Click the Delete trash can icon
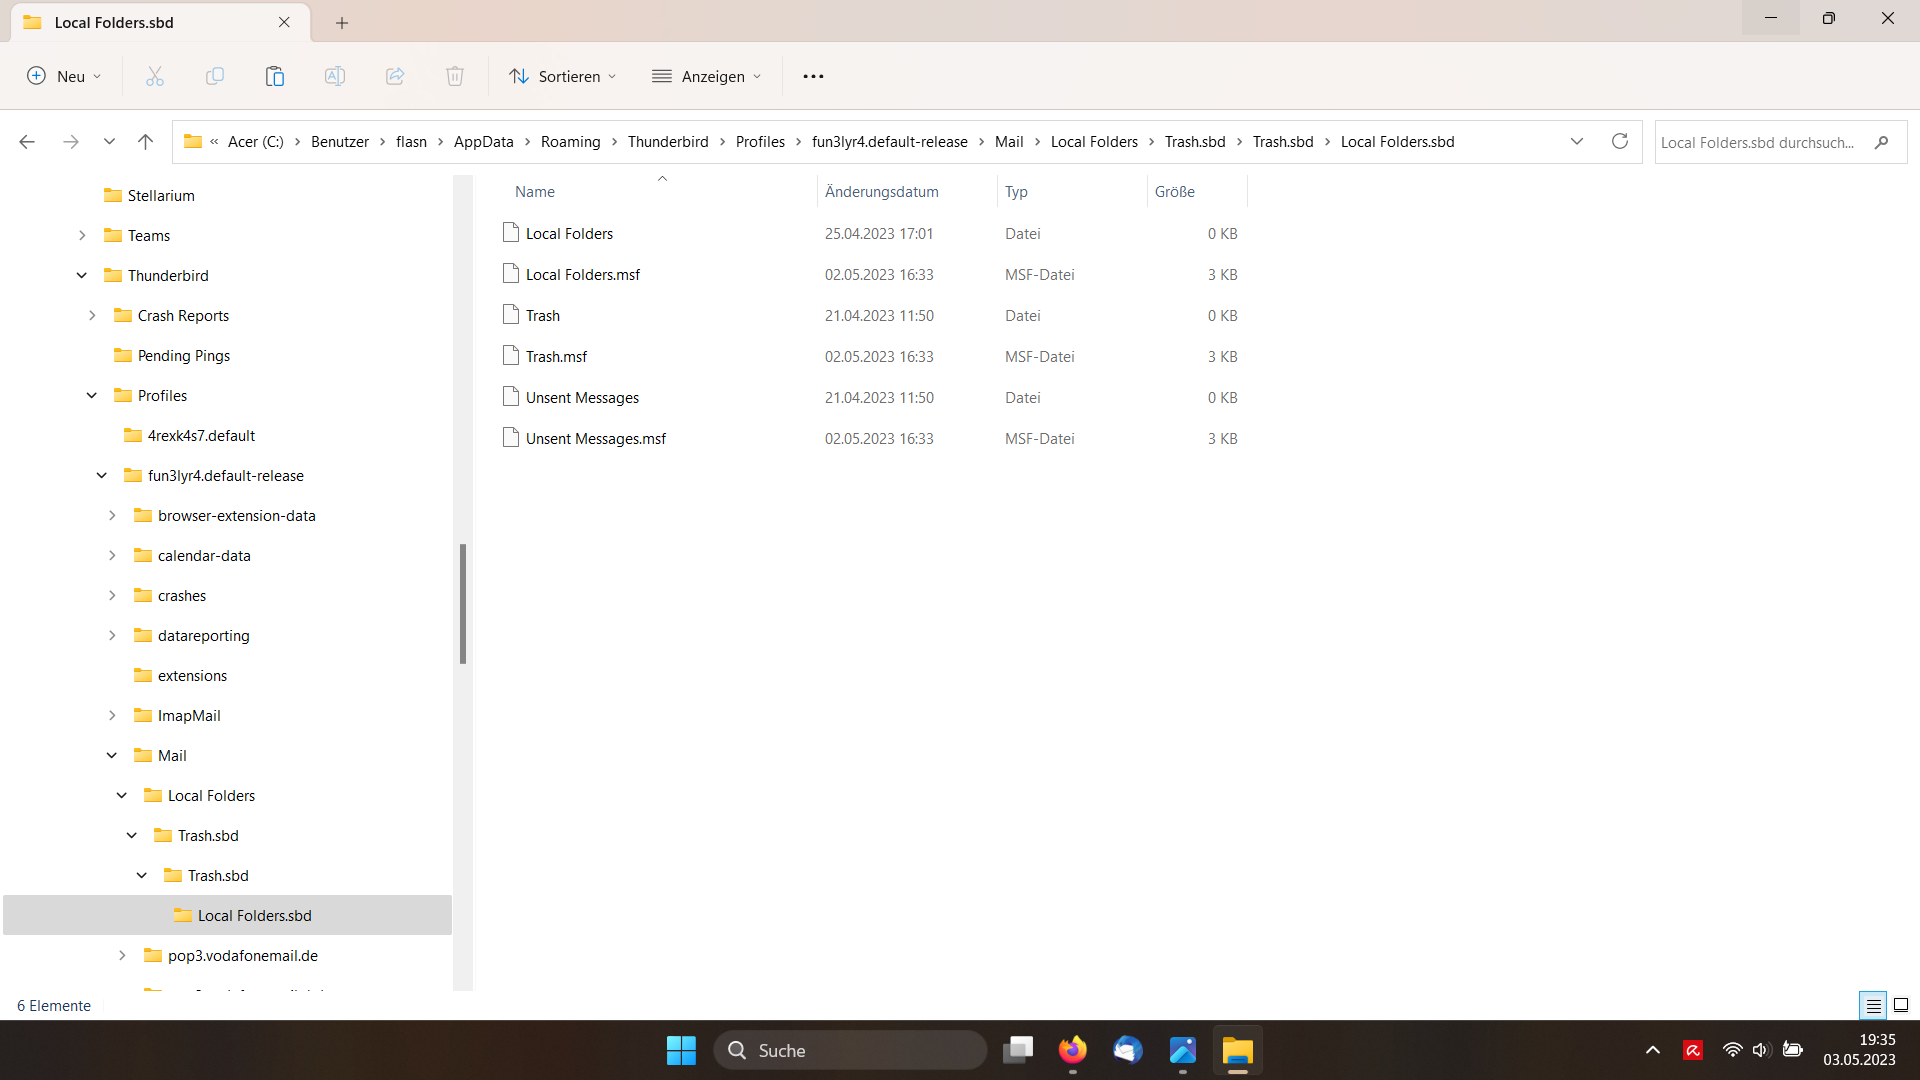The image size is (1920, 1080). coord(455,76)
